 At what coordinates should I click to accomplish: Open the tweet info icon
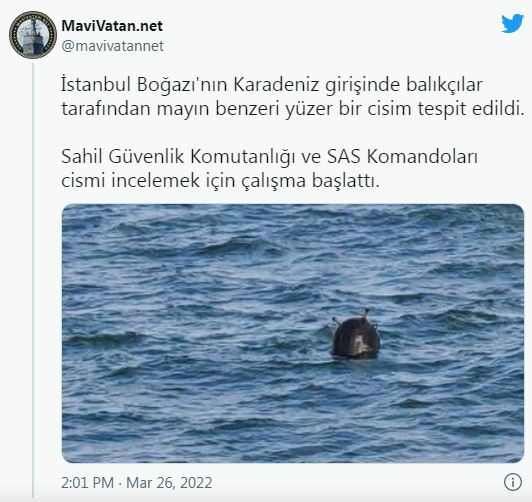(x=512, y=482)
